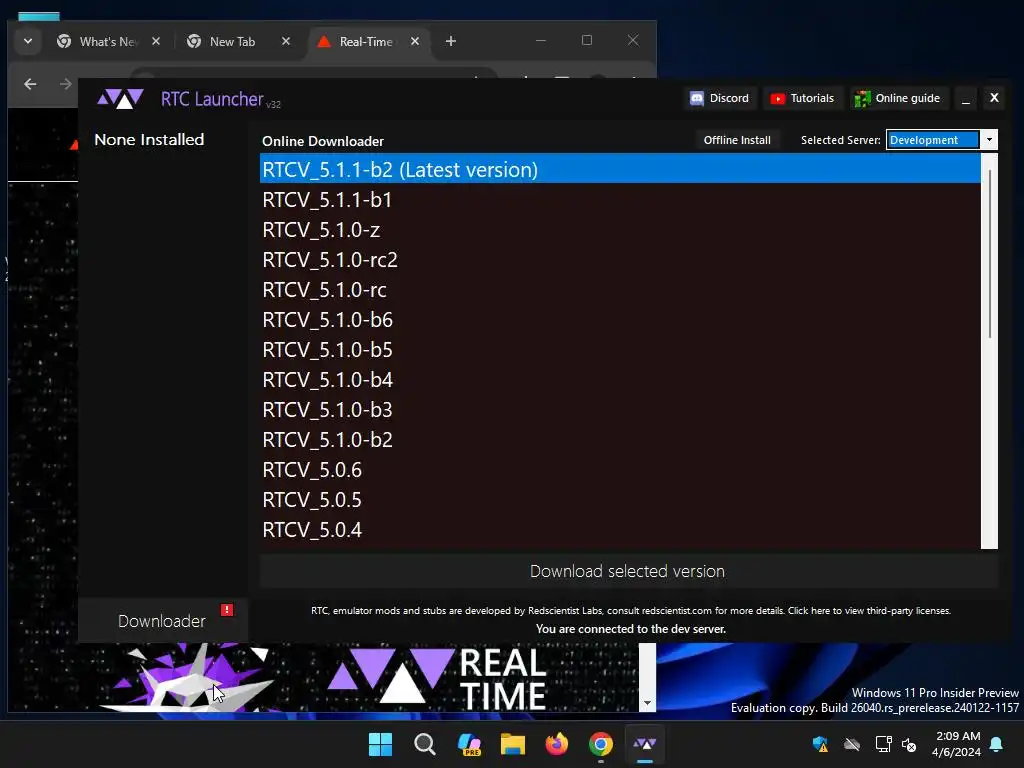Open the Windows Start menu

point(380,744)
